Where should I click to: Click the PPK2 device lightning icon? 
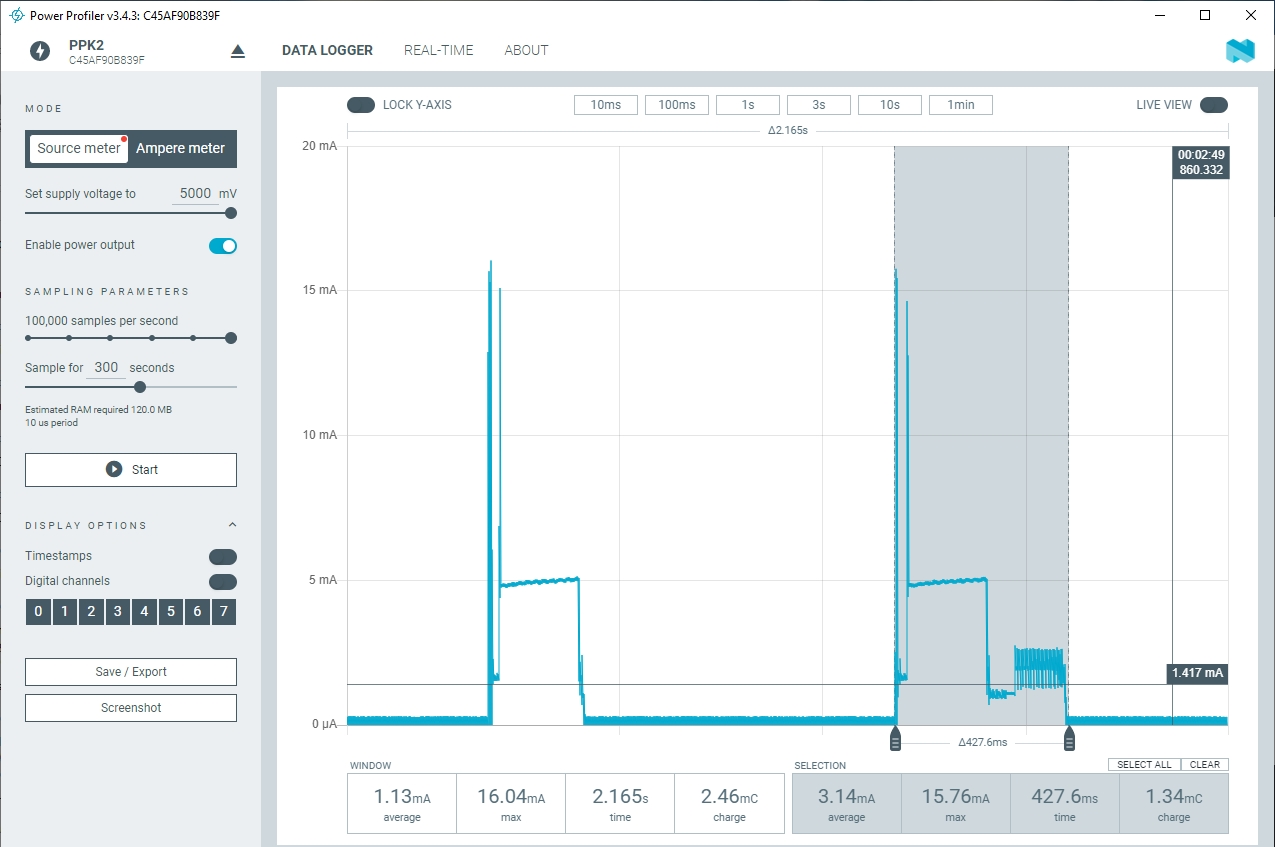(40, 51)
